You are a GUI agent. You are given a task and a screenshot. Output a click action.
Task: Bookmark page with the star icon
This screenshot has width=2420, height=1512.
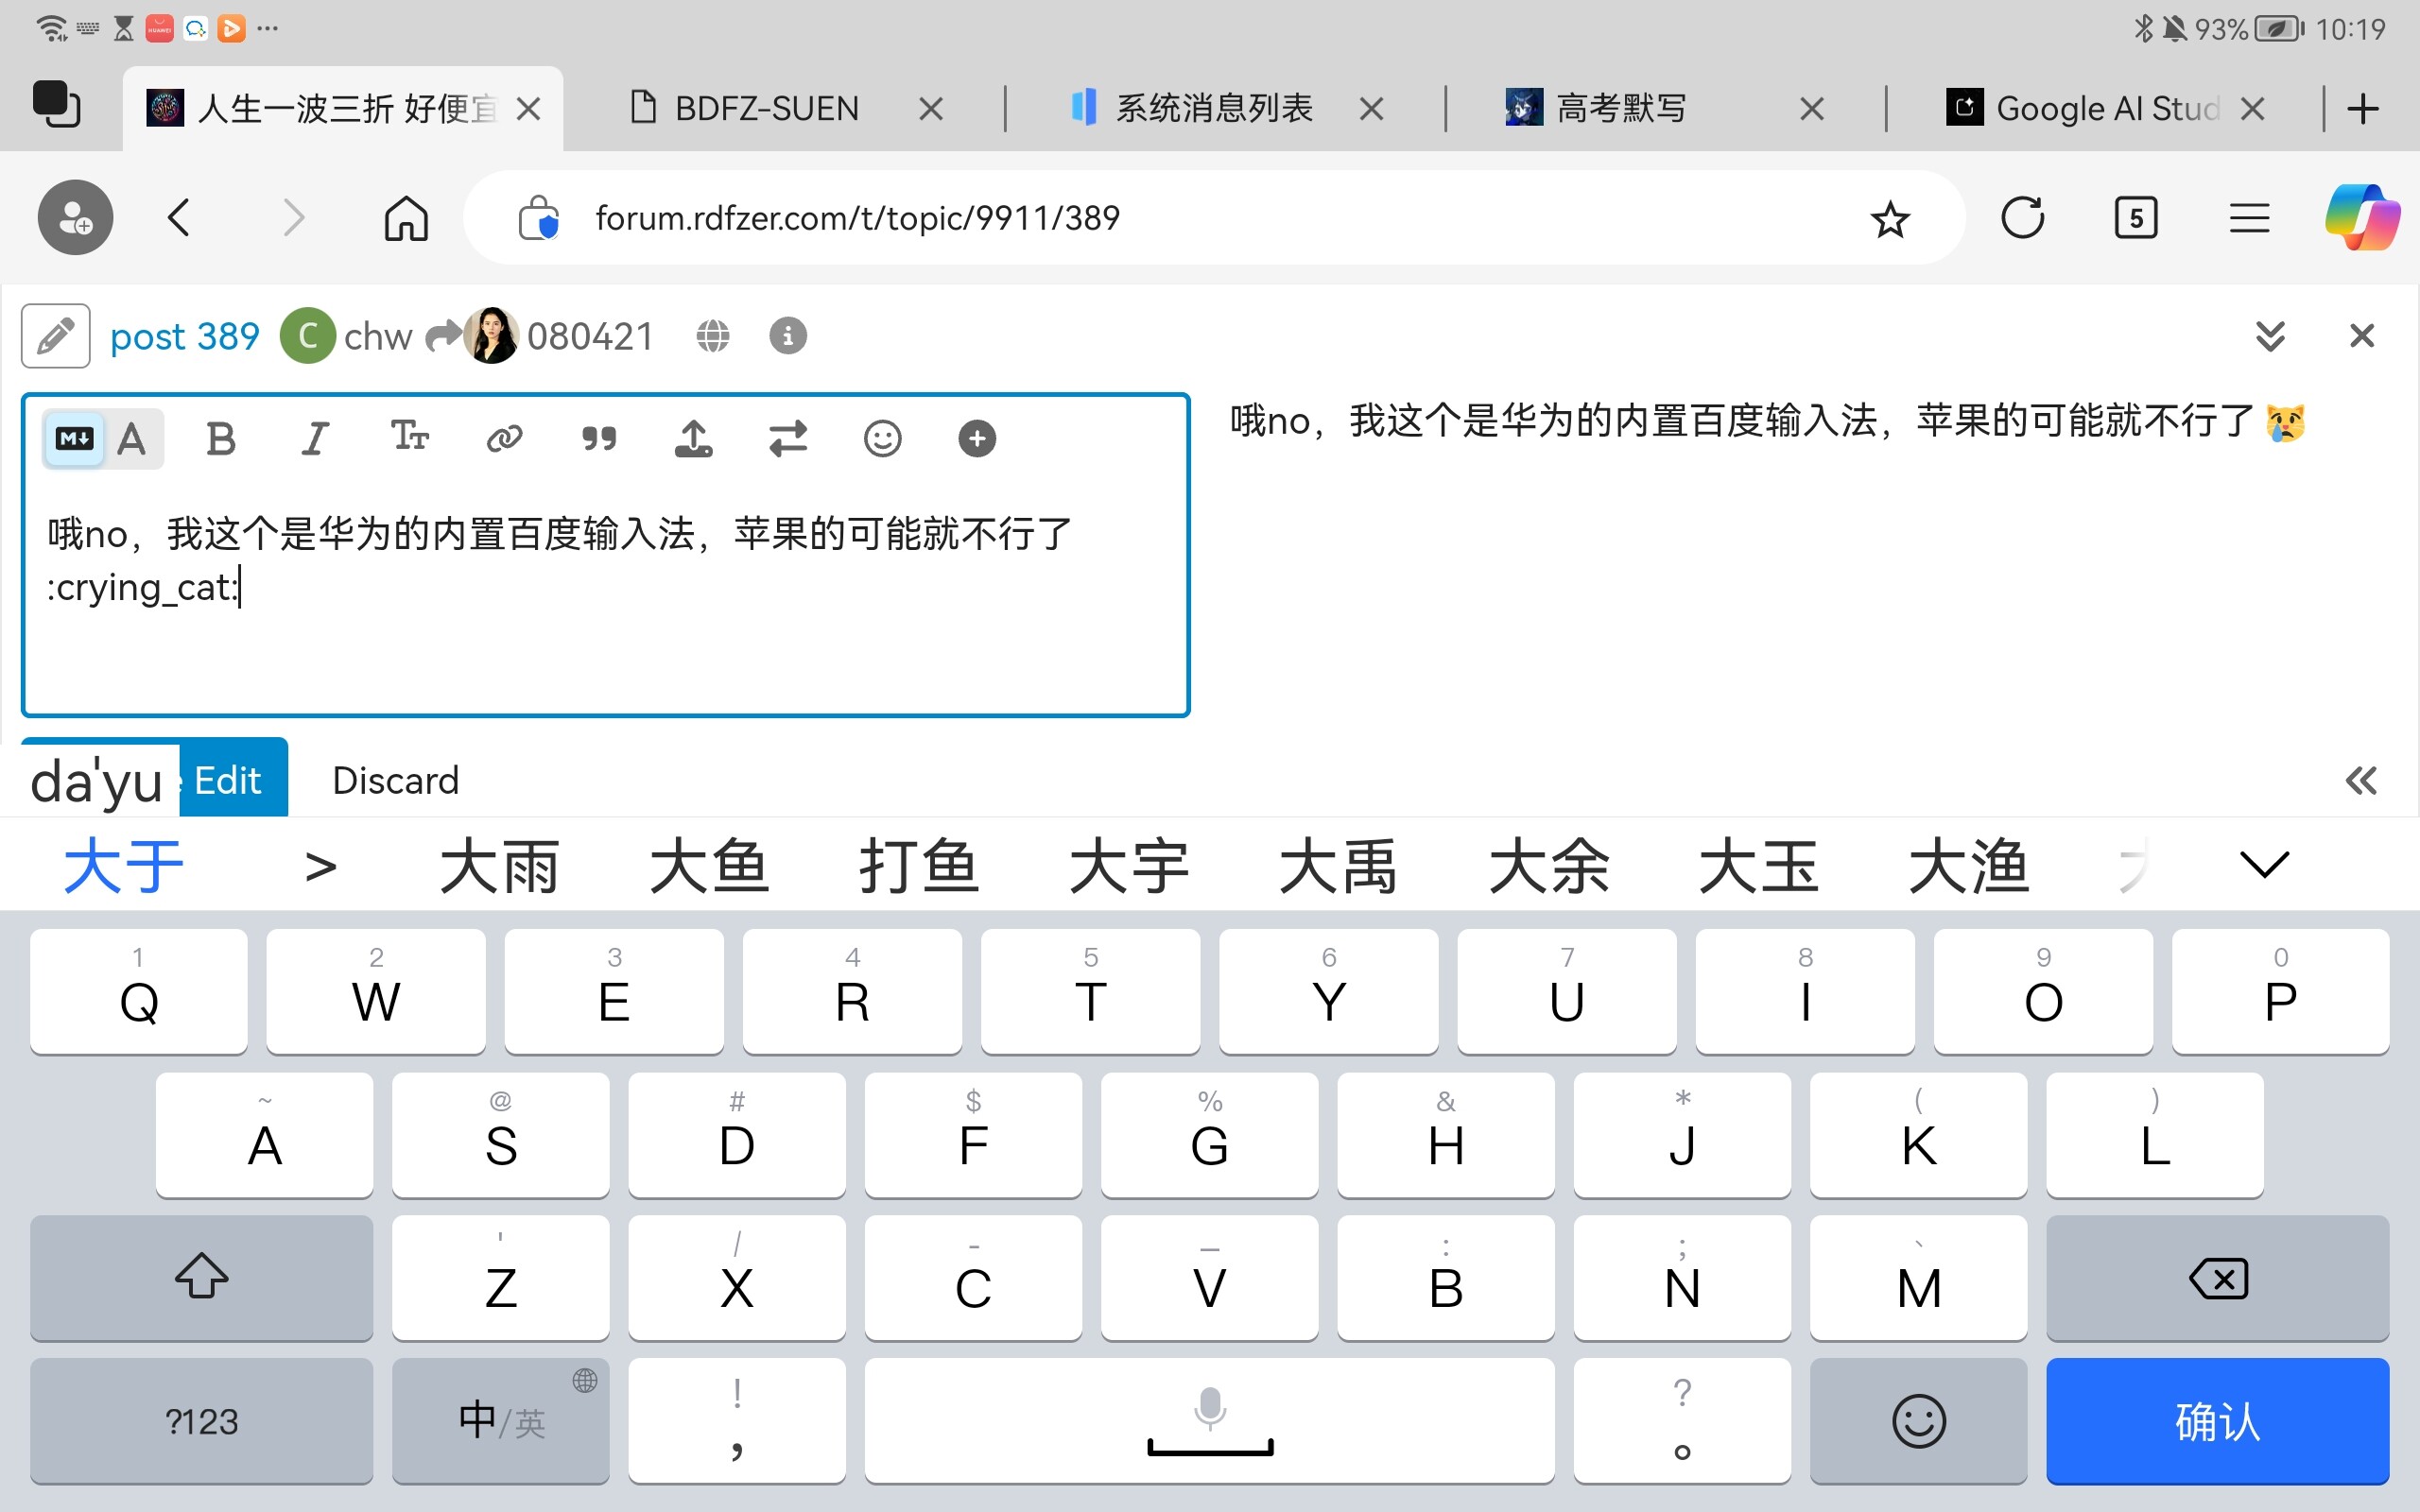(x=1889, y=219)
